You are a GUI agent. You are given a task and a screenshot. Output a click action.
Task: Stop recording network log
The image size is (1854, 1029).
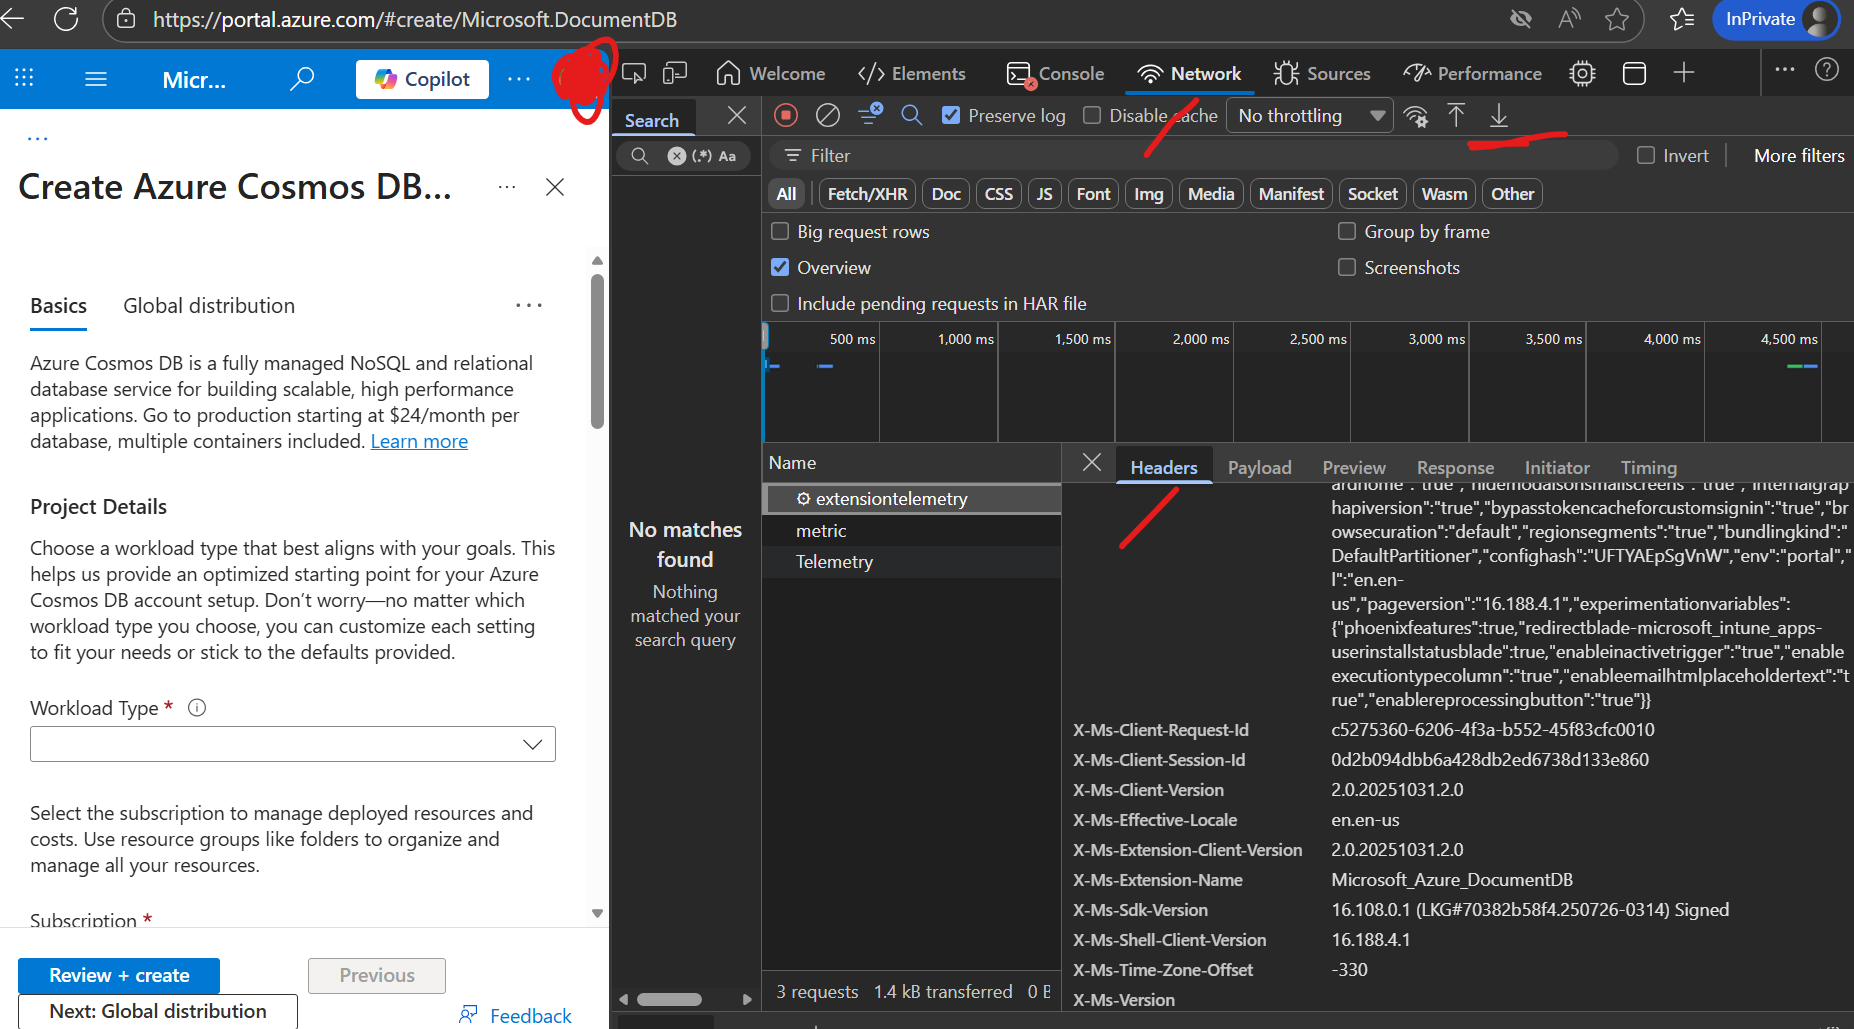click(x=786, y=115)
